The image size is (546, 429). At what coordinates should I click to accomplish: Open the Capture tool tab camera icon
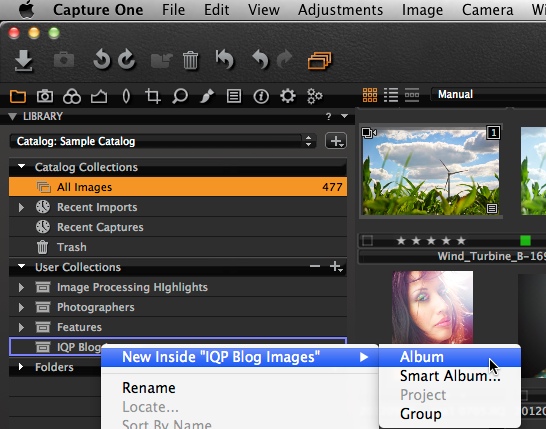click(x=45, y=96)
